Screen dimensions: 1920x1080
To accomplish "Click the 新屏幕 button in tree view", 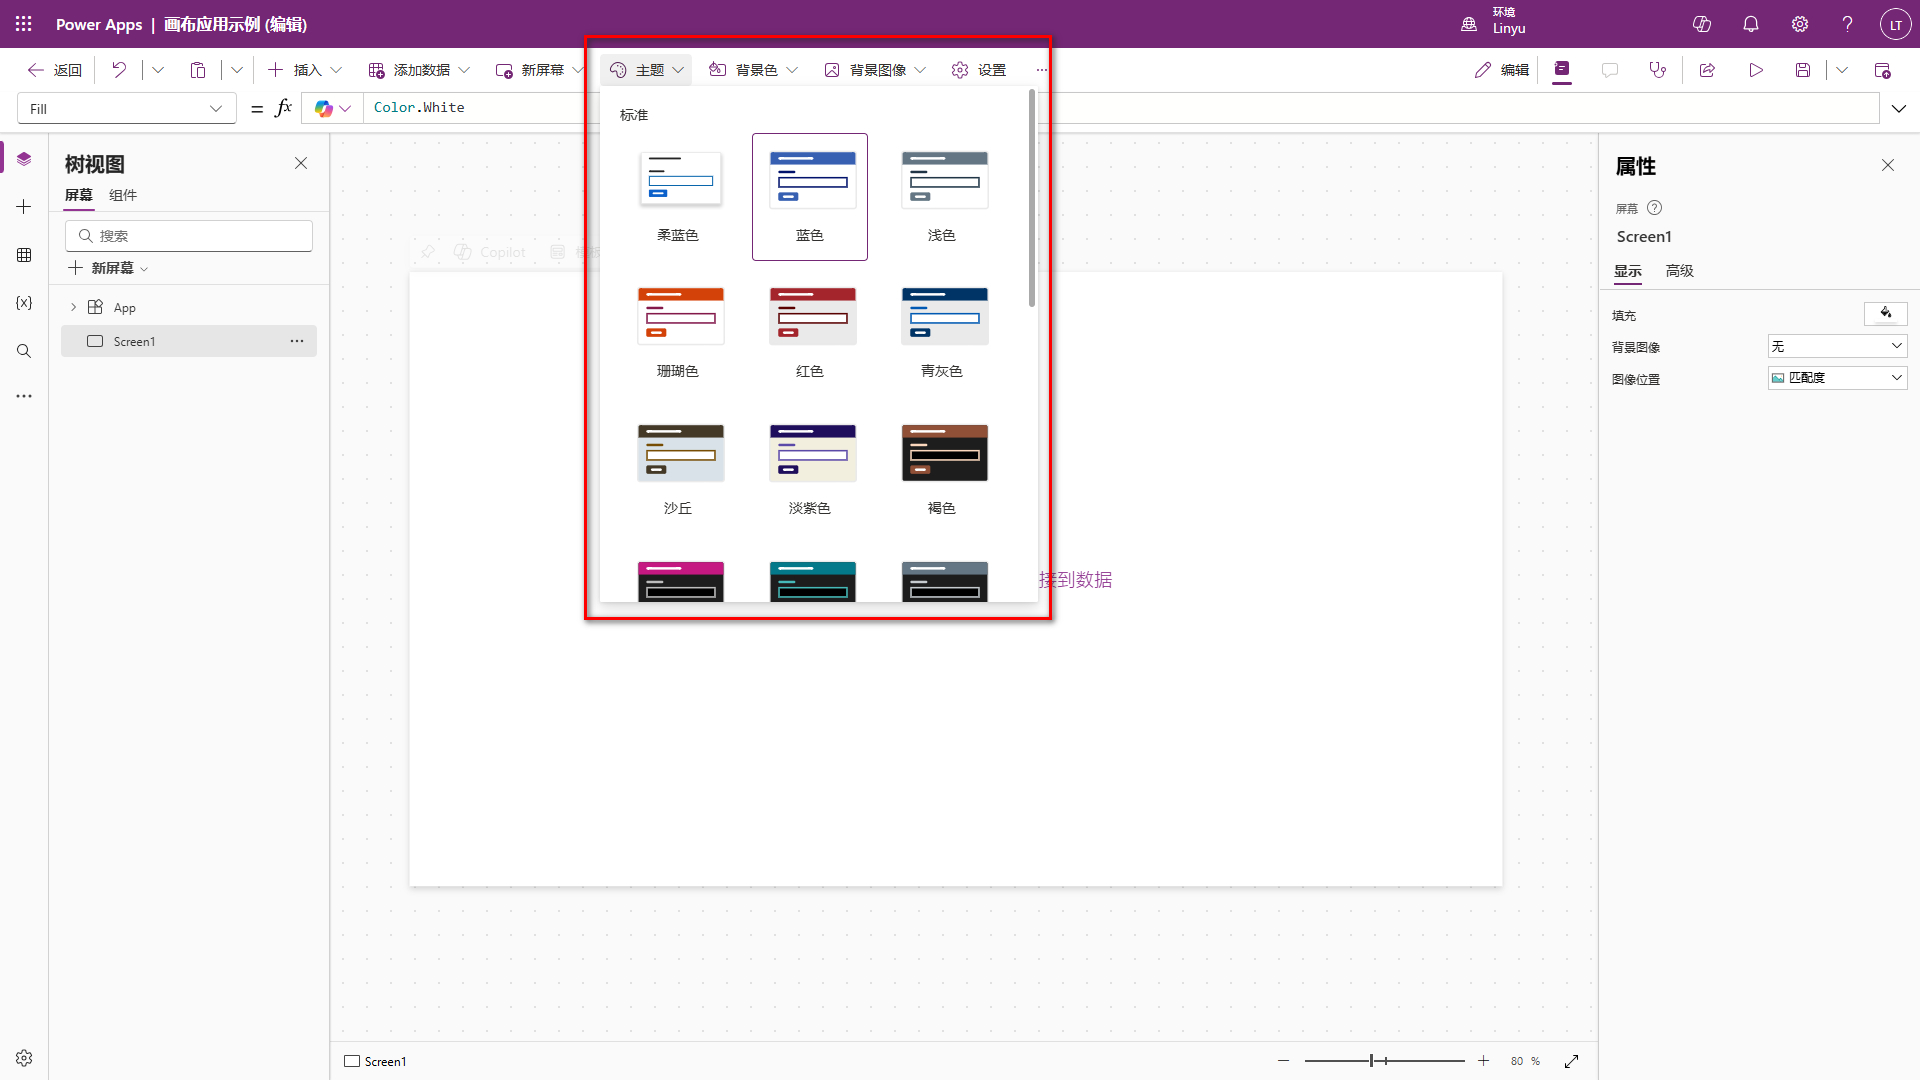I will pyautogui.click(x=108, y=268).
